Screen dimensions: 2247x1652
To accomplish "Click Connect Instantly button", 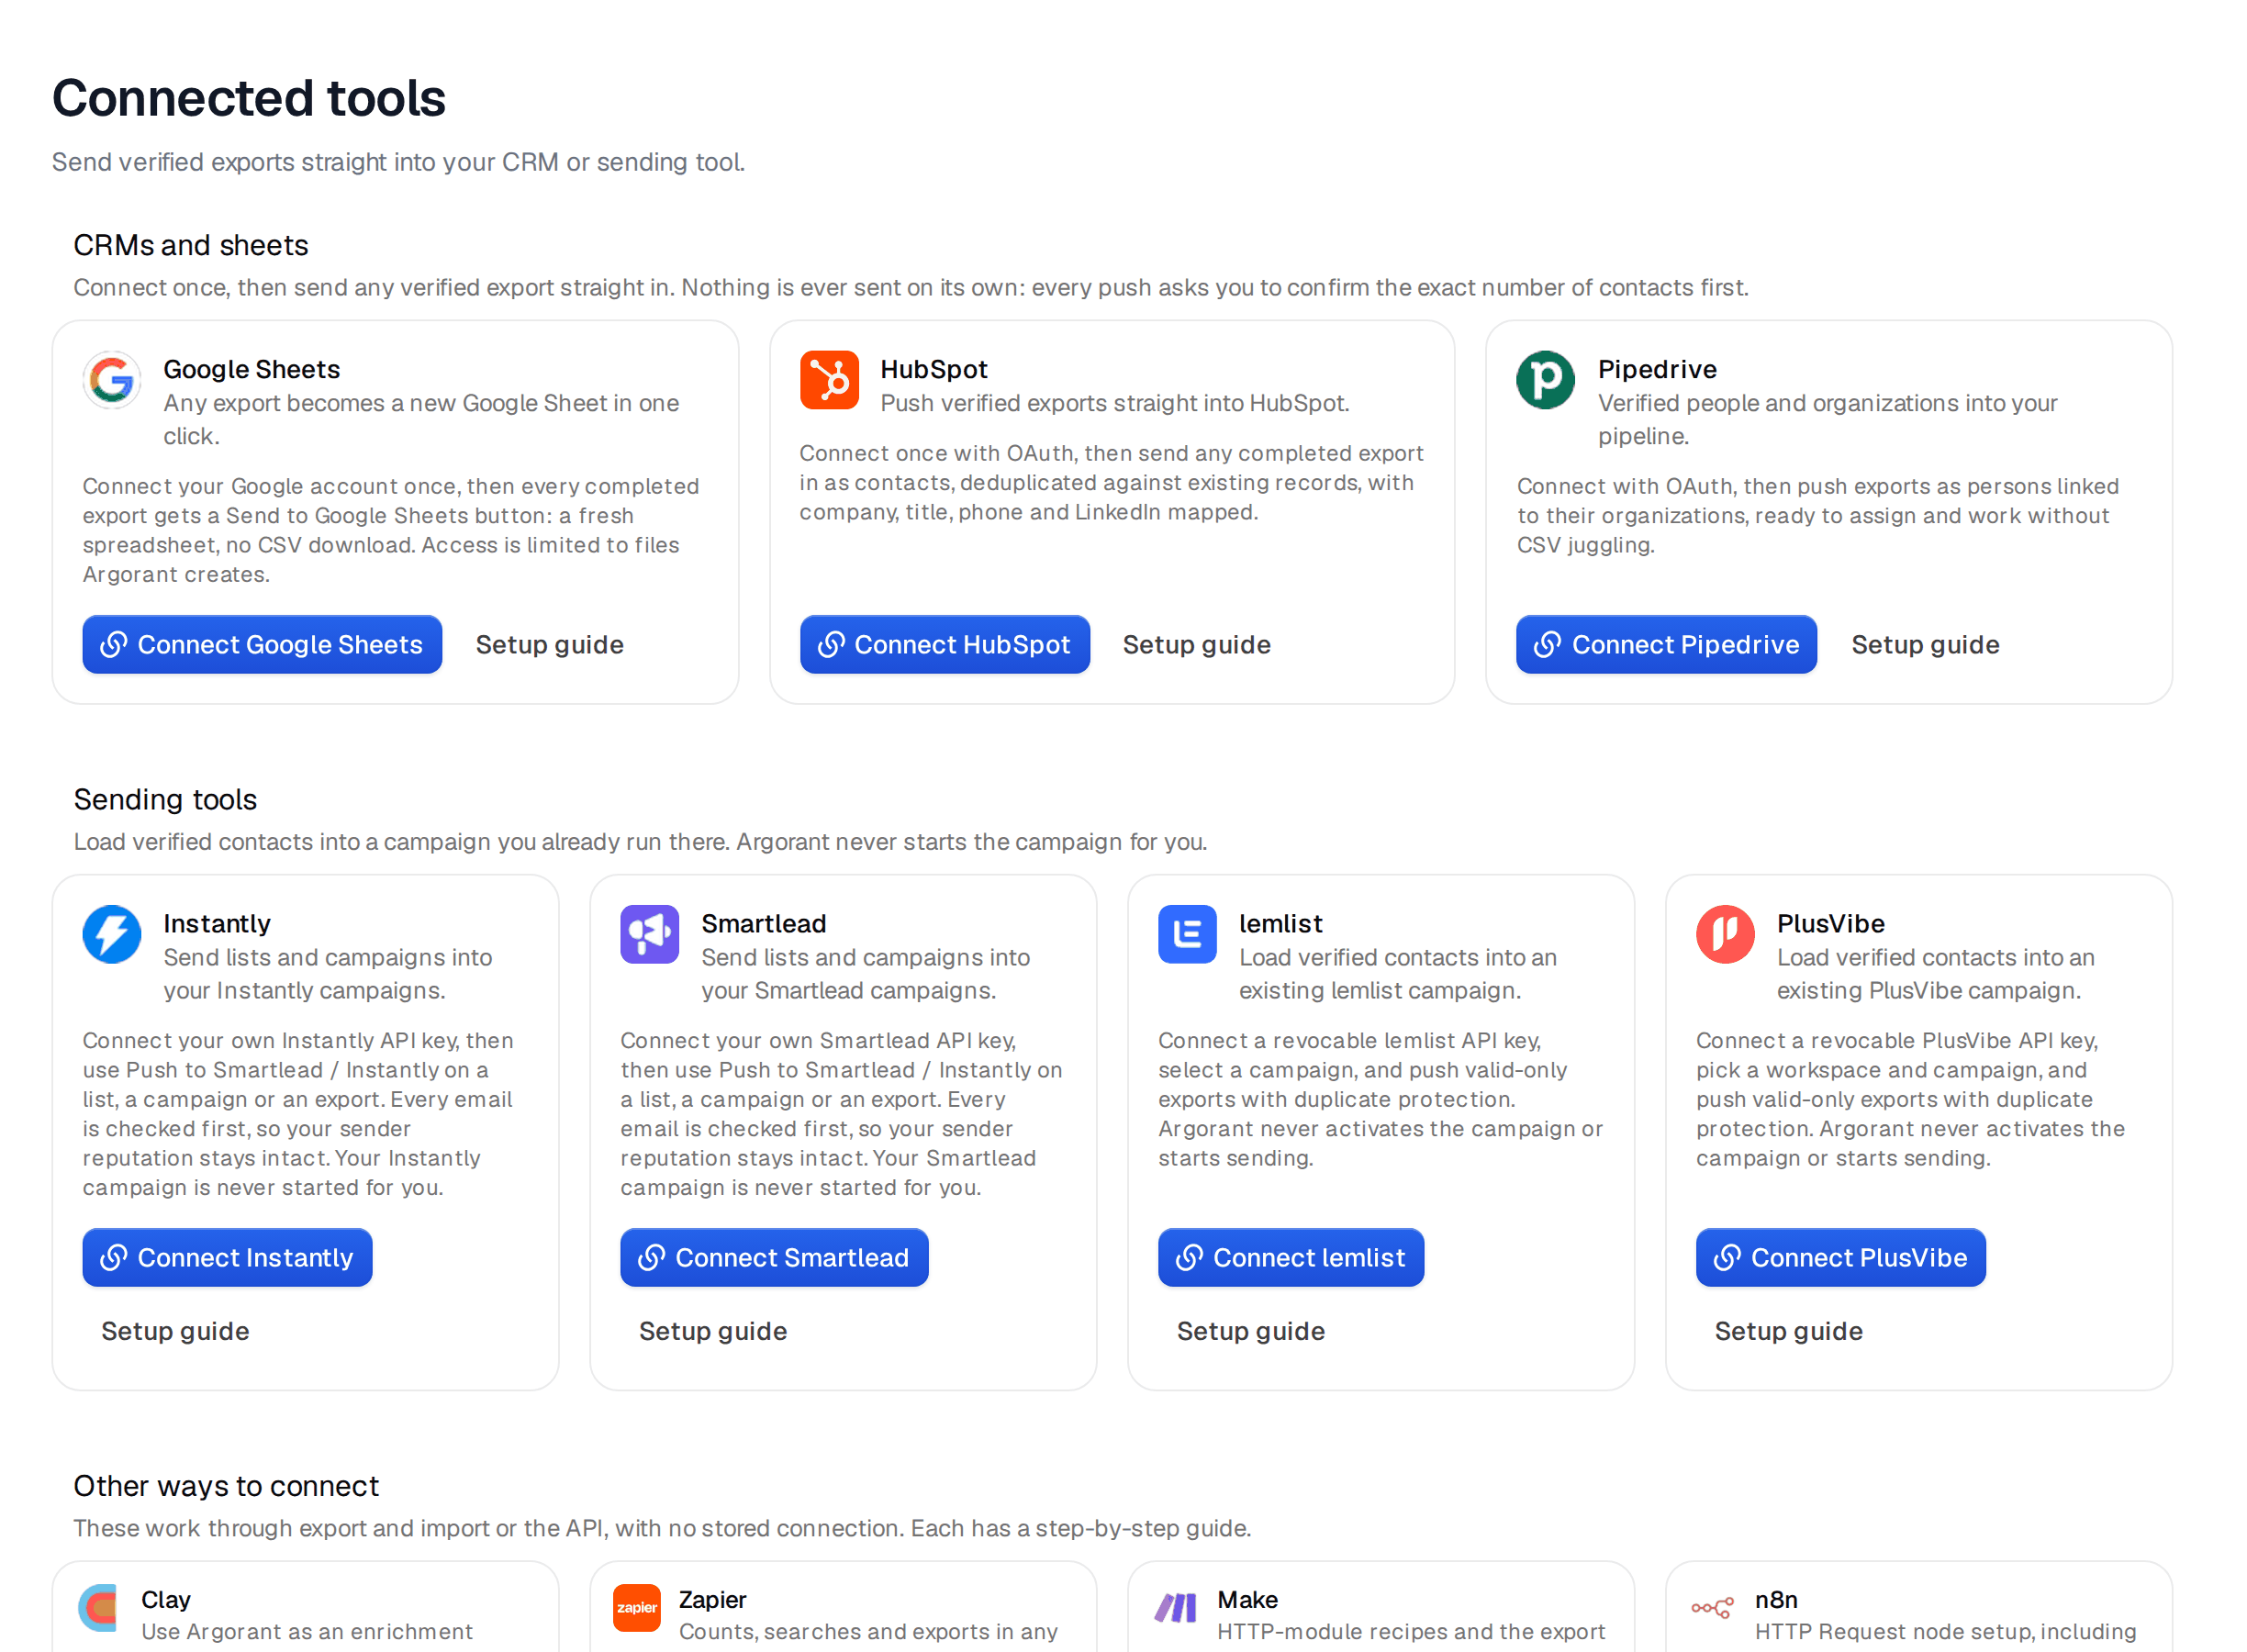I will click(228, 1258).
